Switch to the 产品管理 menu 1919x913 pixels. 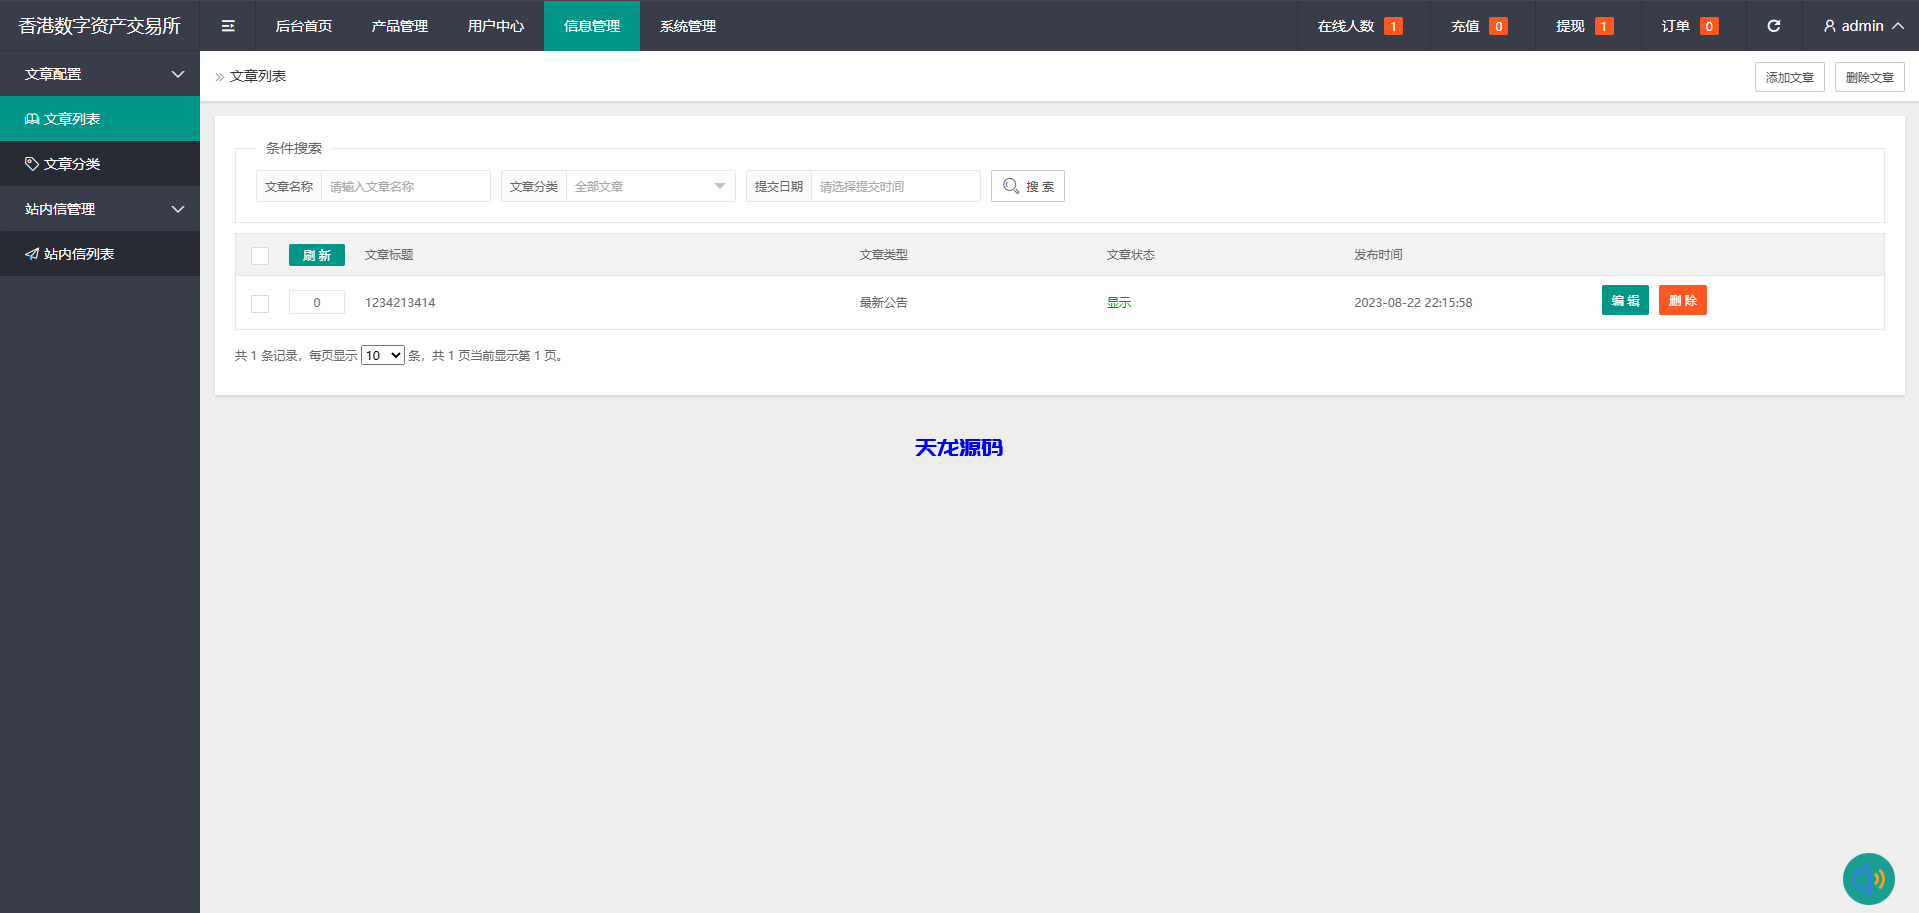point(399,26)
